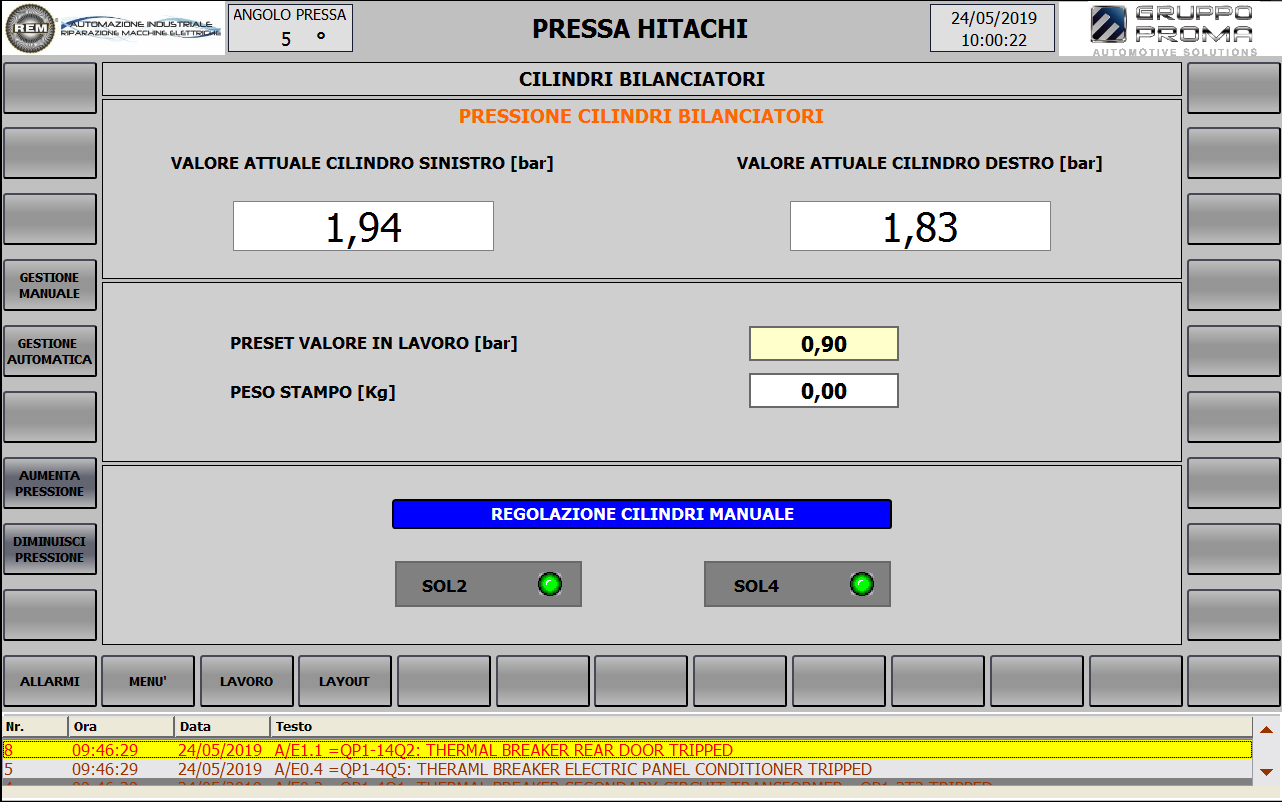
Task: Select left cylinder pressure value 1,94
Action: pyautogui.click(x=363, y=226)
